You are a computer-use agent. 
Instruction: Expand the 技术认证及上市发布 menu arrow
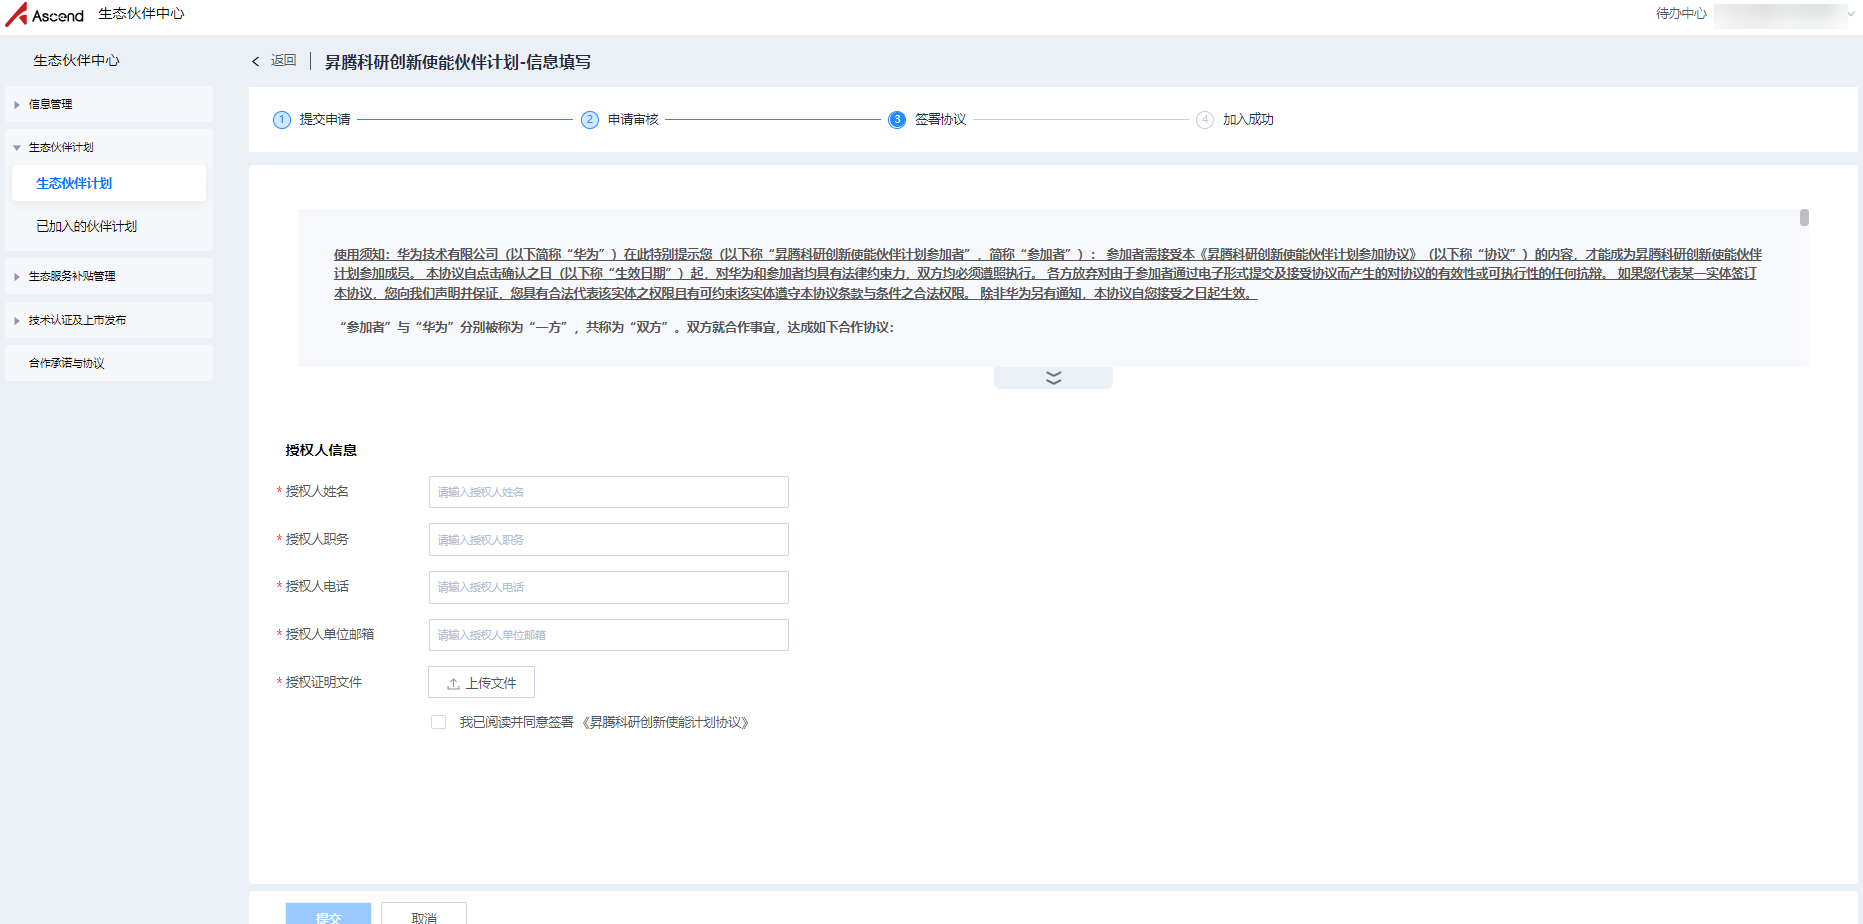17,321
